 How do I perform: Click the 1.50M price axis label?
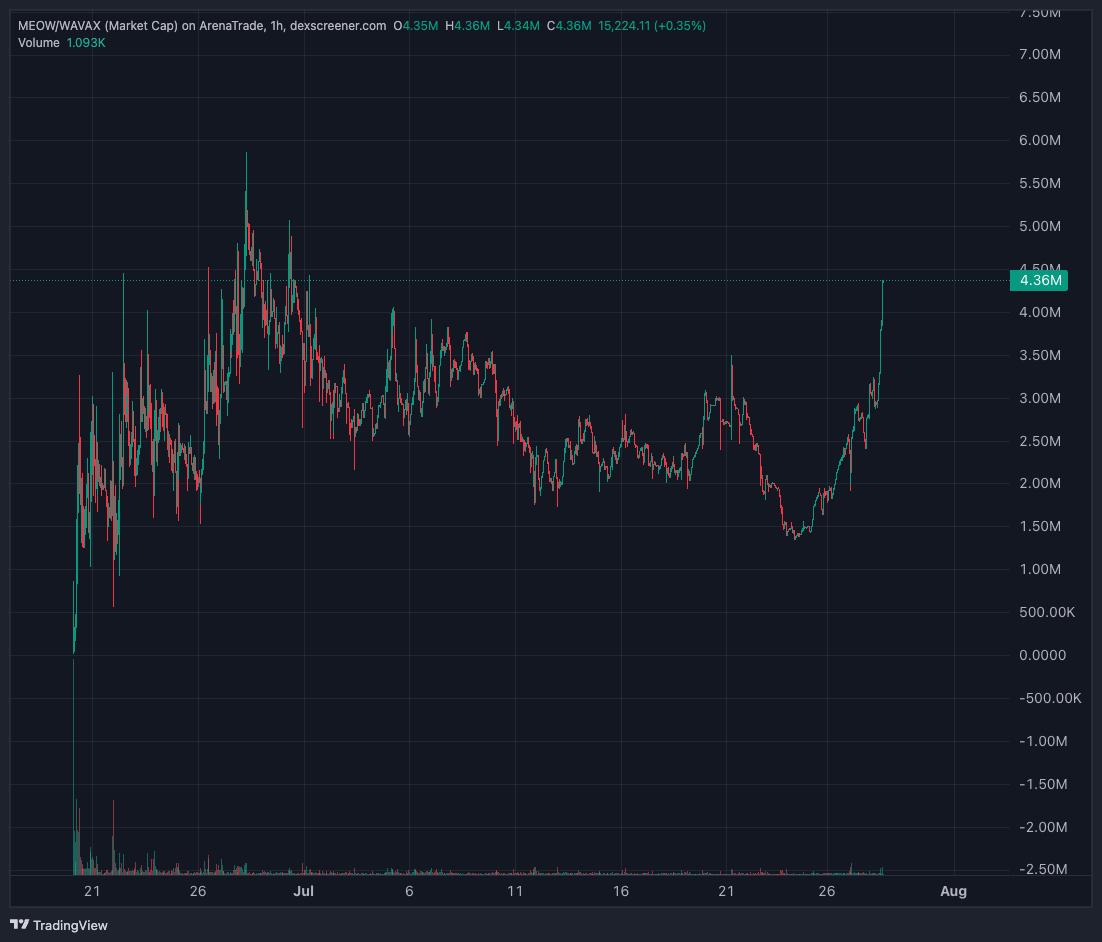click(1039, 526)
